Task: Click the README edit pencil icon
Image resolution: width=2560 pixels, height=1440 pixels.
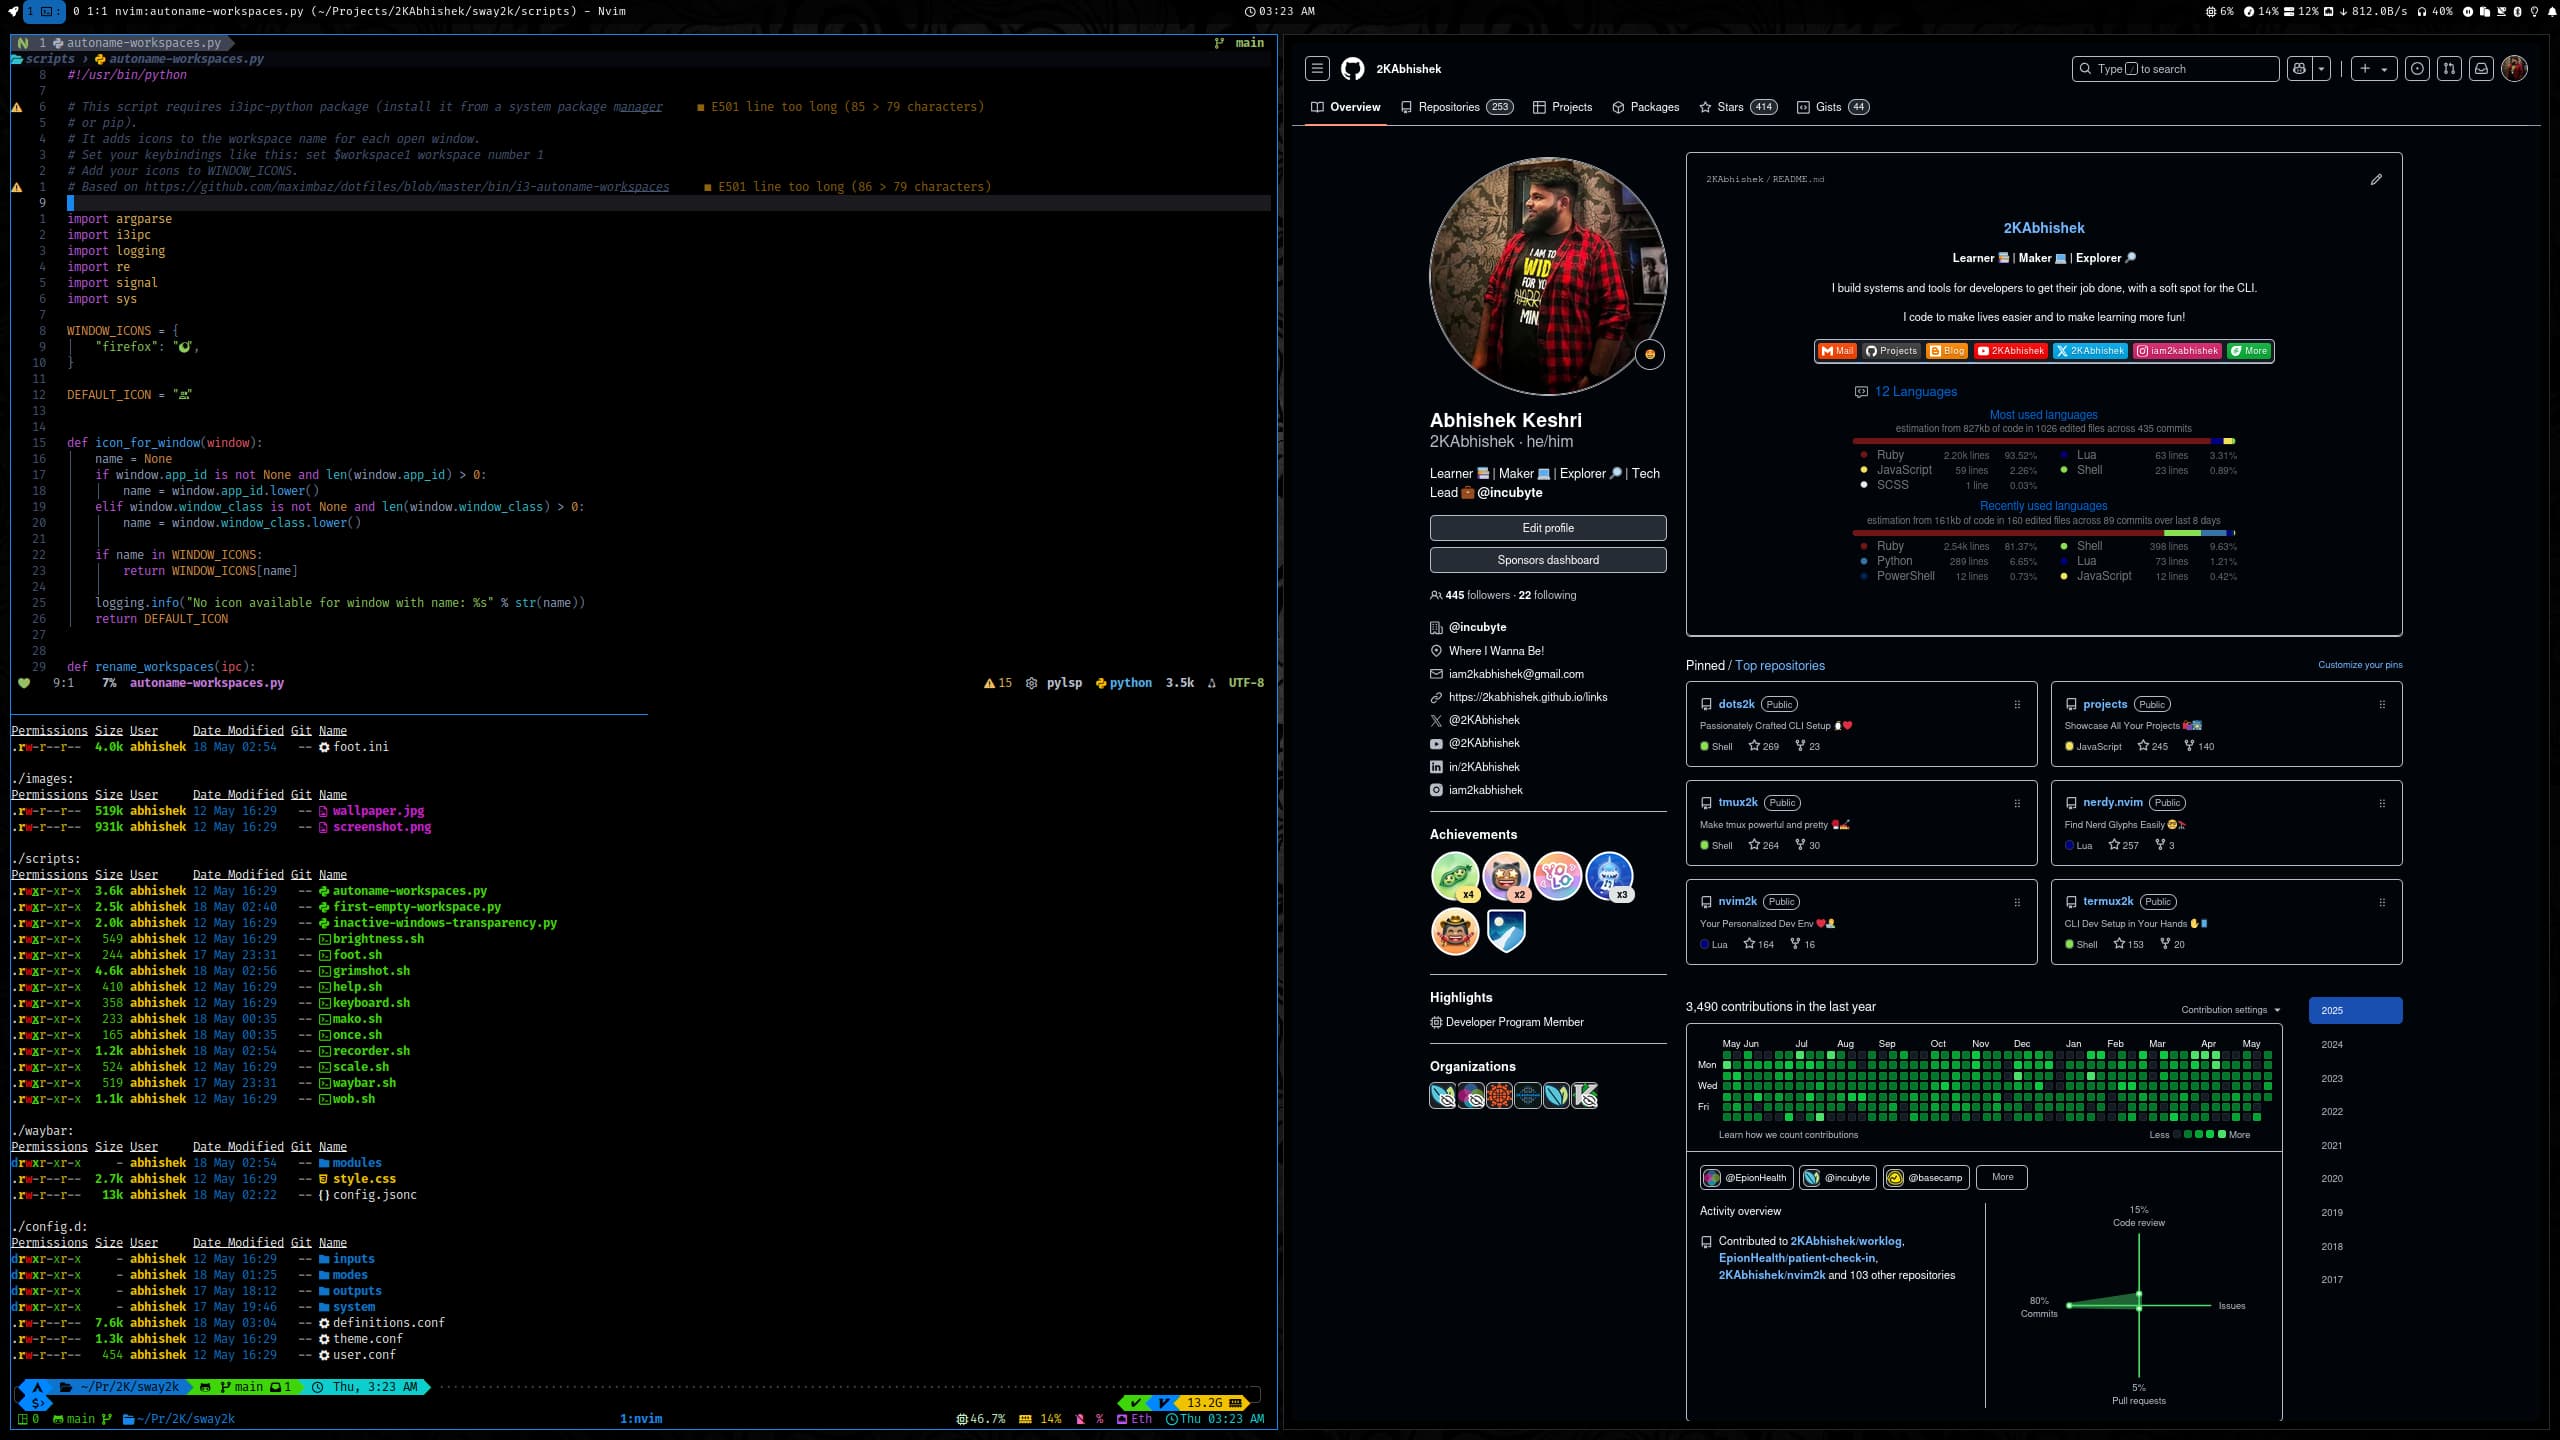Action: coord(2376,180)
